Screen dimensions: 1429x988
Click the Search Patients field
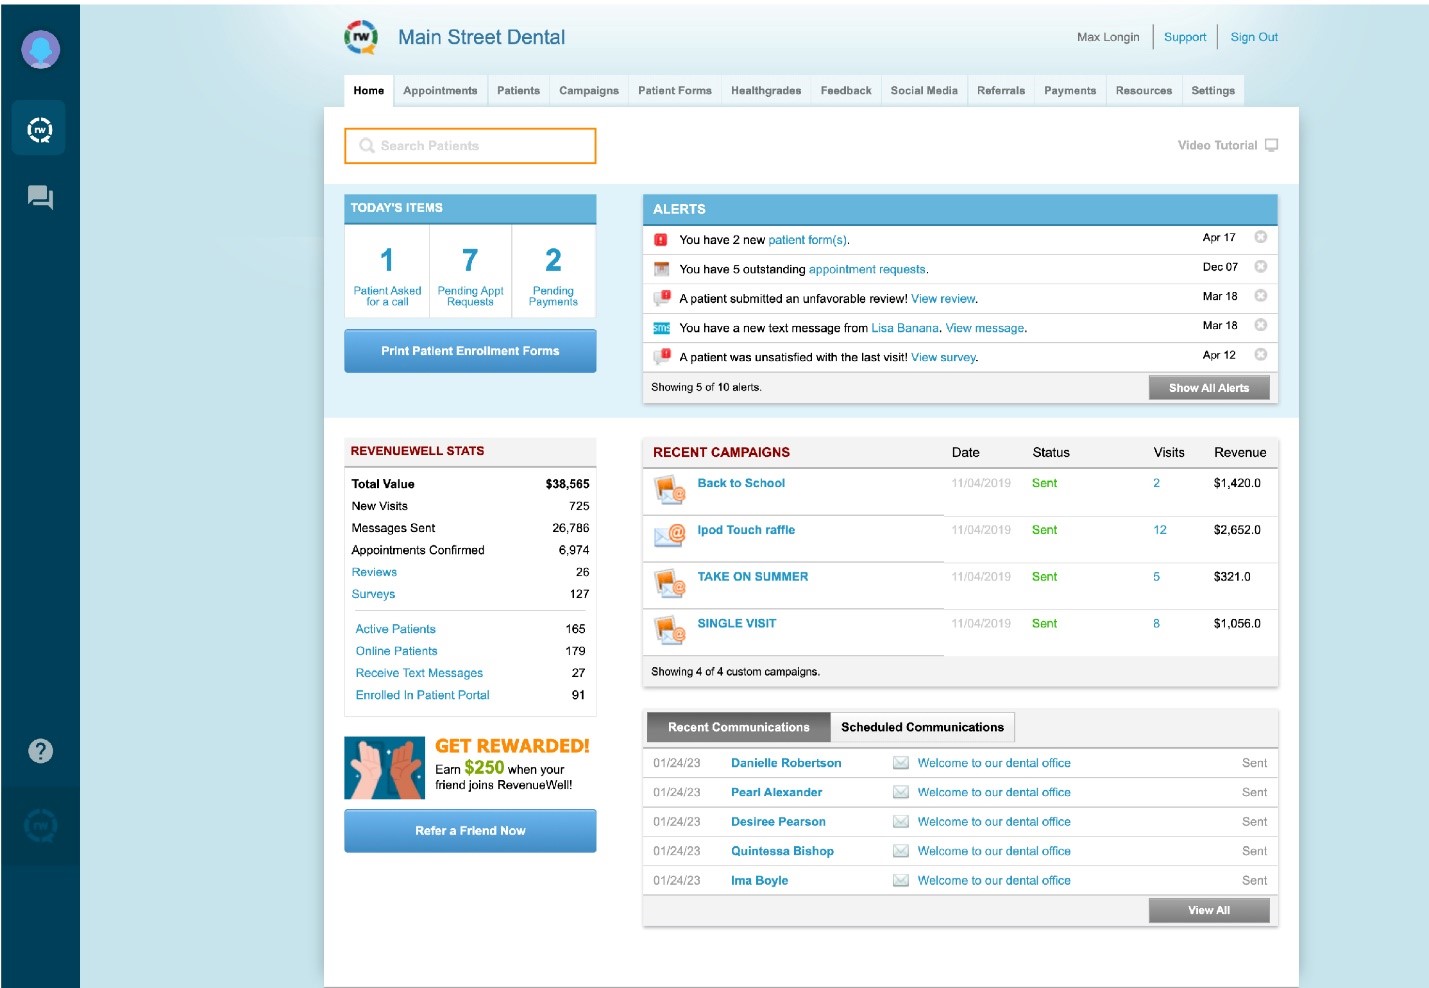(470, 145)
